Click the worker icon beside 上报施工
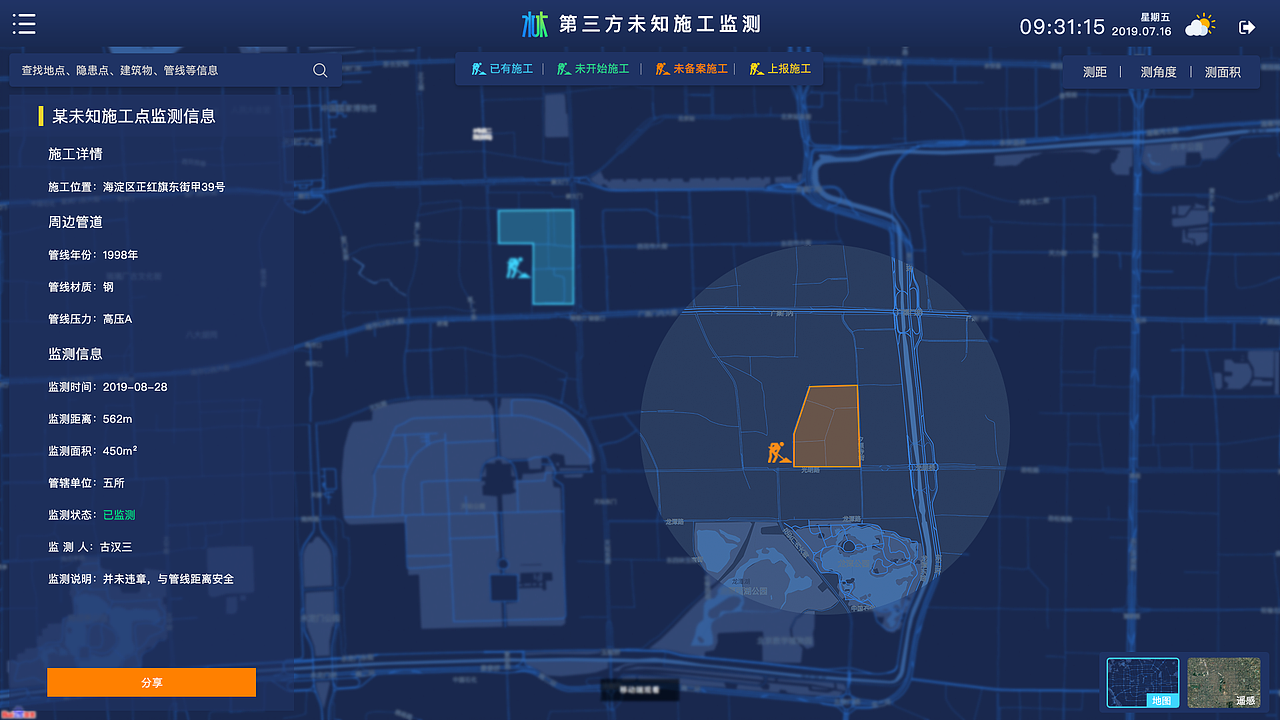The width and height of the screenshot is (1280, 720). tap(756, 69)
